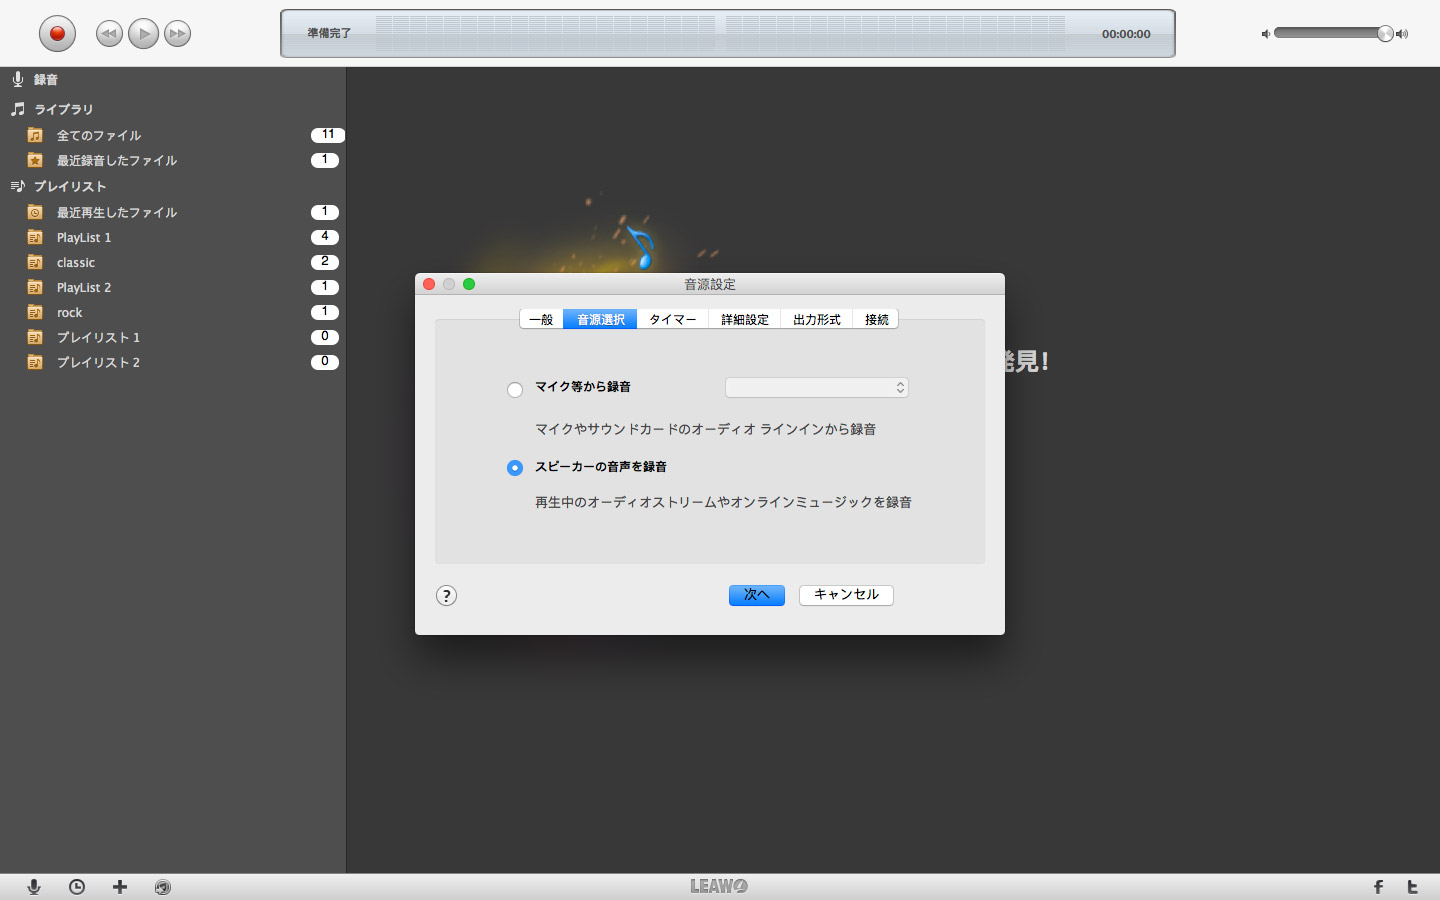Switch to the 一般 tab
The height and width of the screenshot is (900, 1440).
(542, 319)
